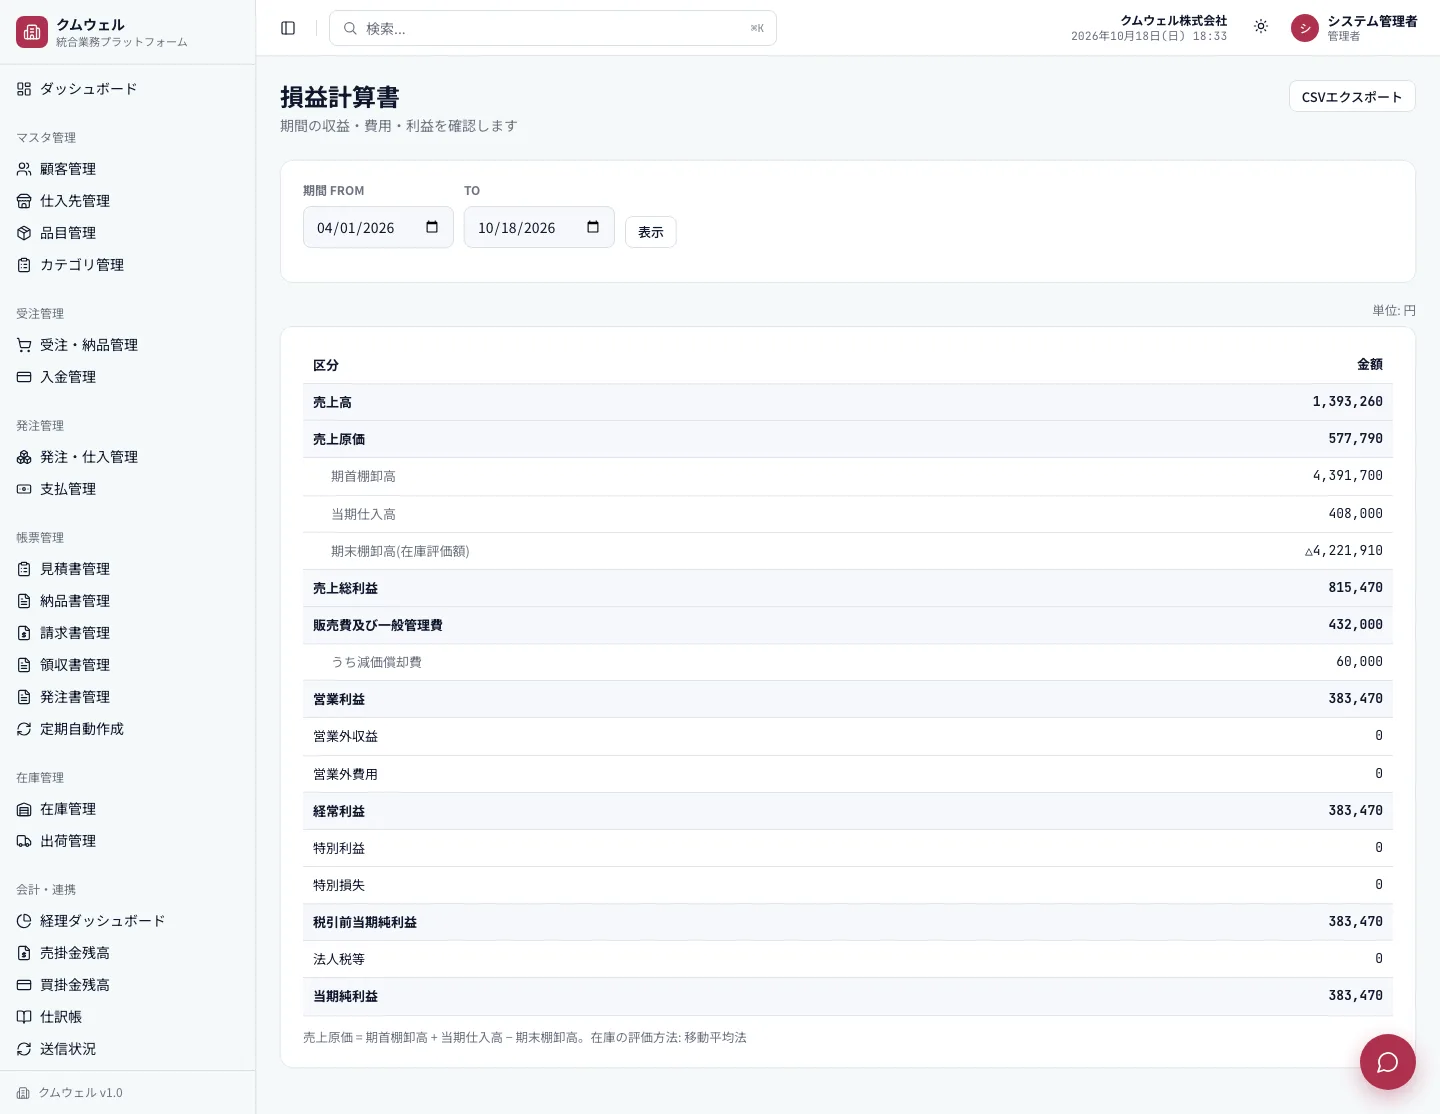Click the 仕訳帳 book icon

click(24, 1017)
